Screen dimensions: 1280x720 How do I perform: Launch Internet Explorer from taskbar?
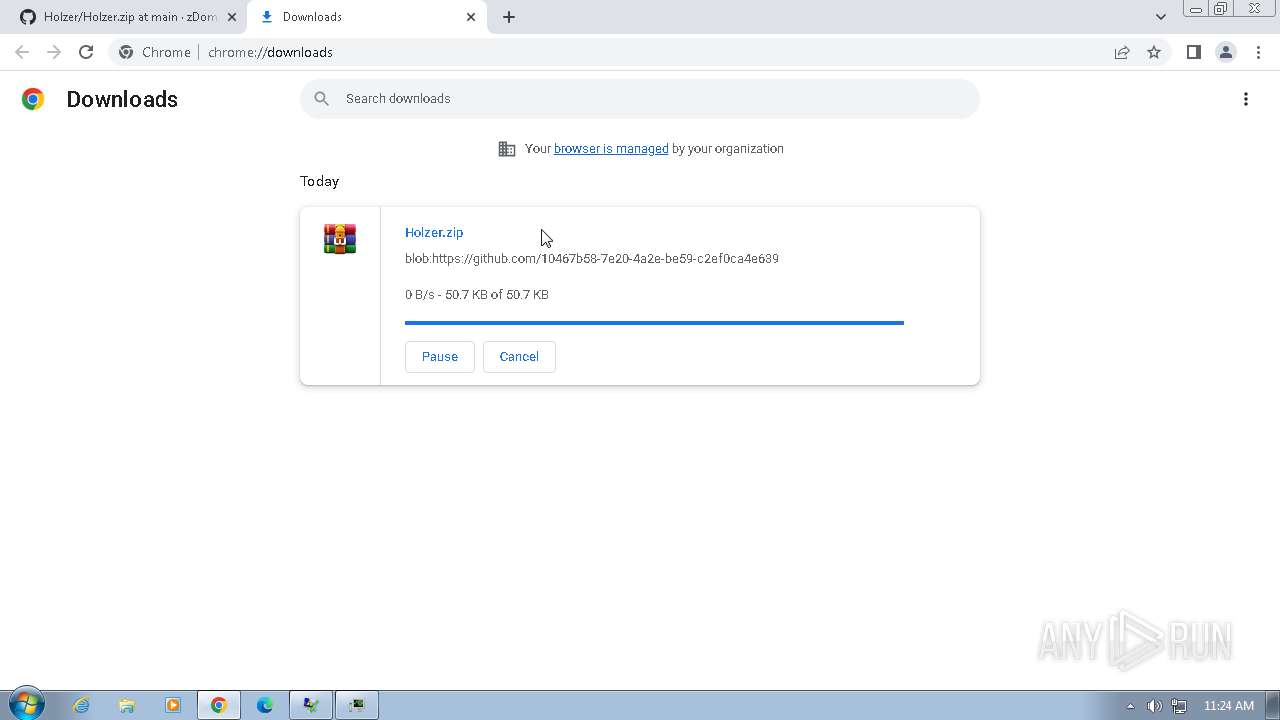81,705
